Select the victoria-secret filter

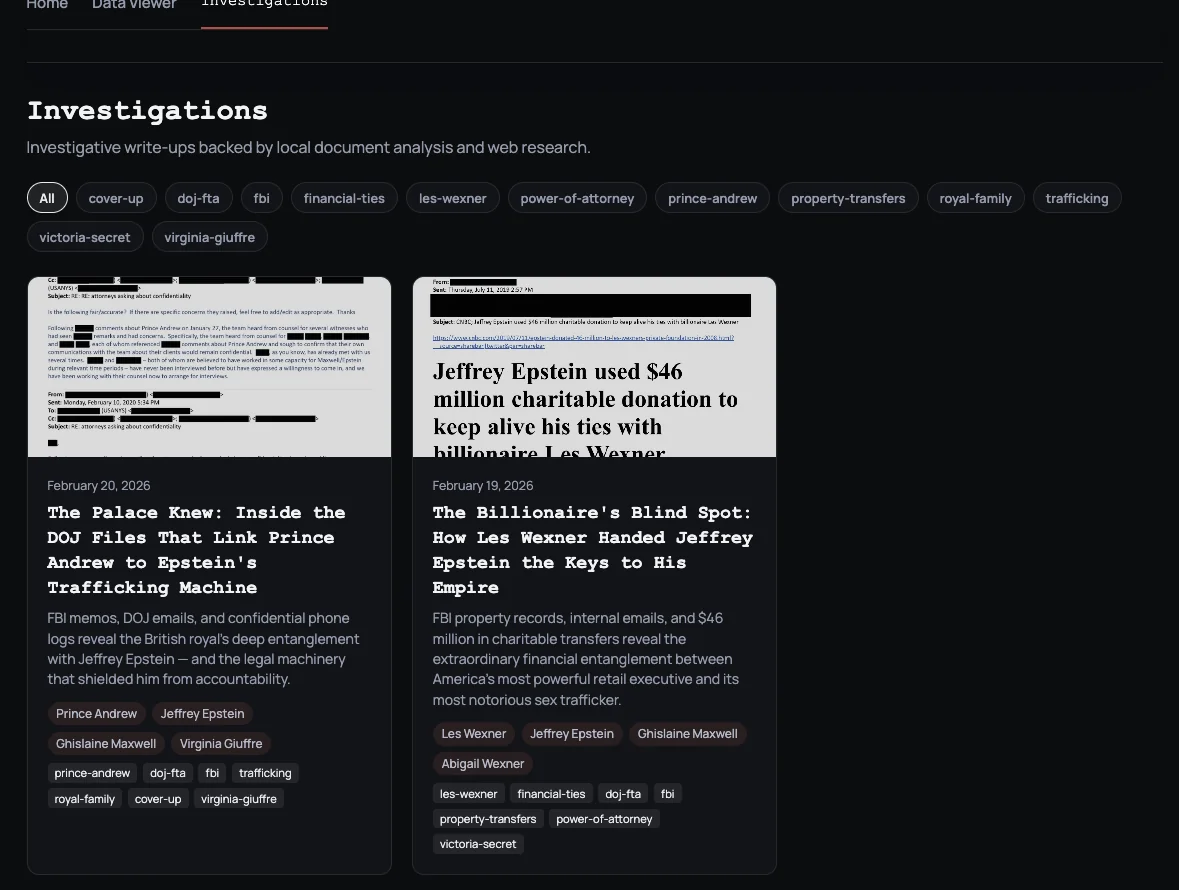coord(85,236)
